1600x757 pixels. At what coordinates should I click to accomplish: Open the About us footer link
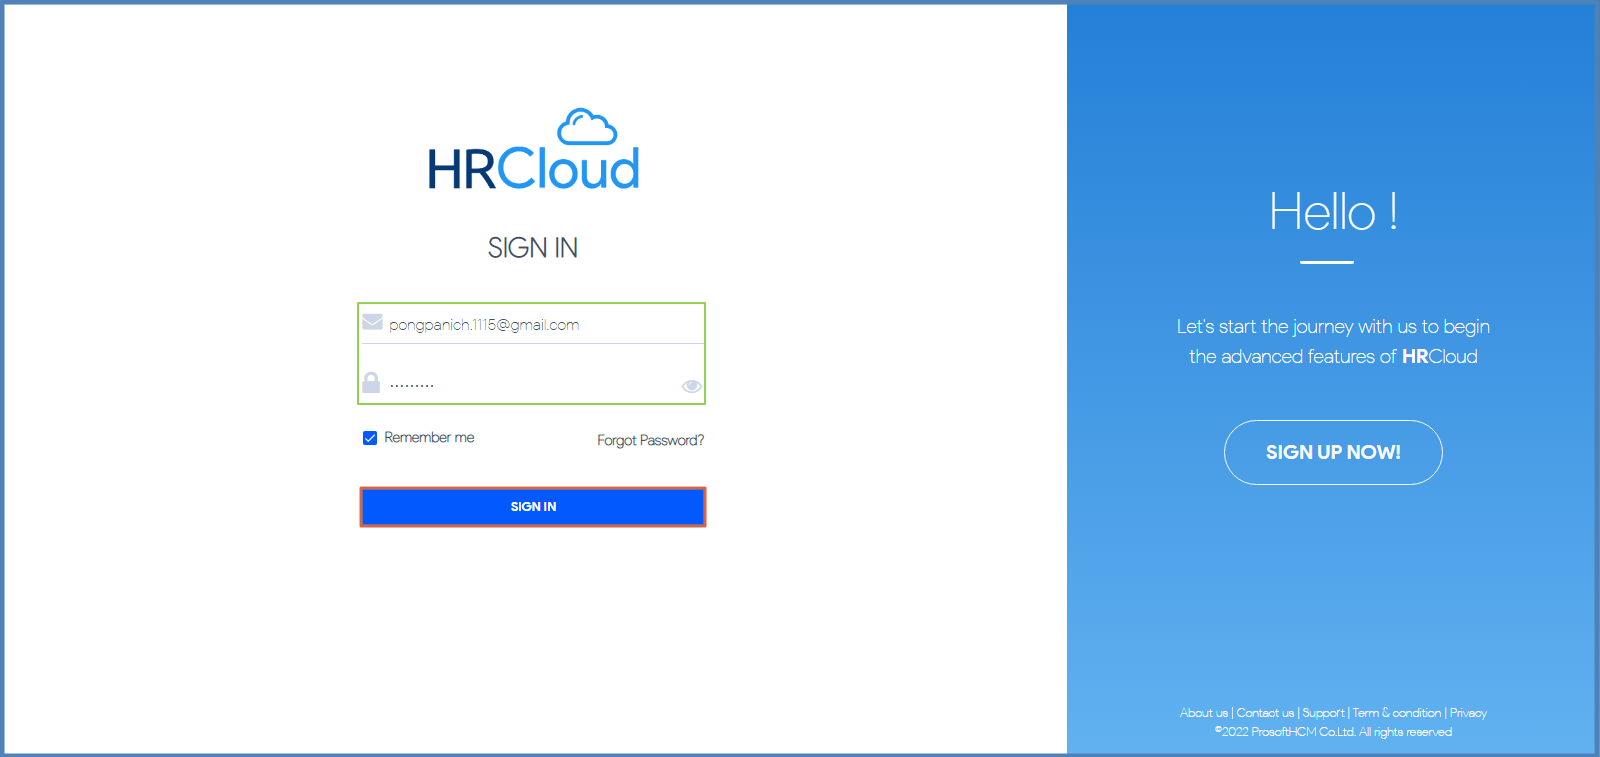[1203, 713]
